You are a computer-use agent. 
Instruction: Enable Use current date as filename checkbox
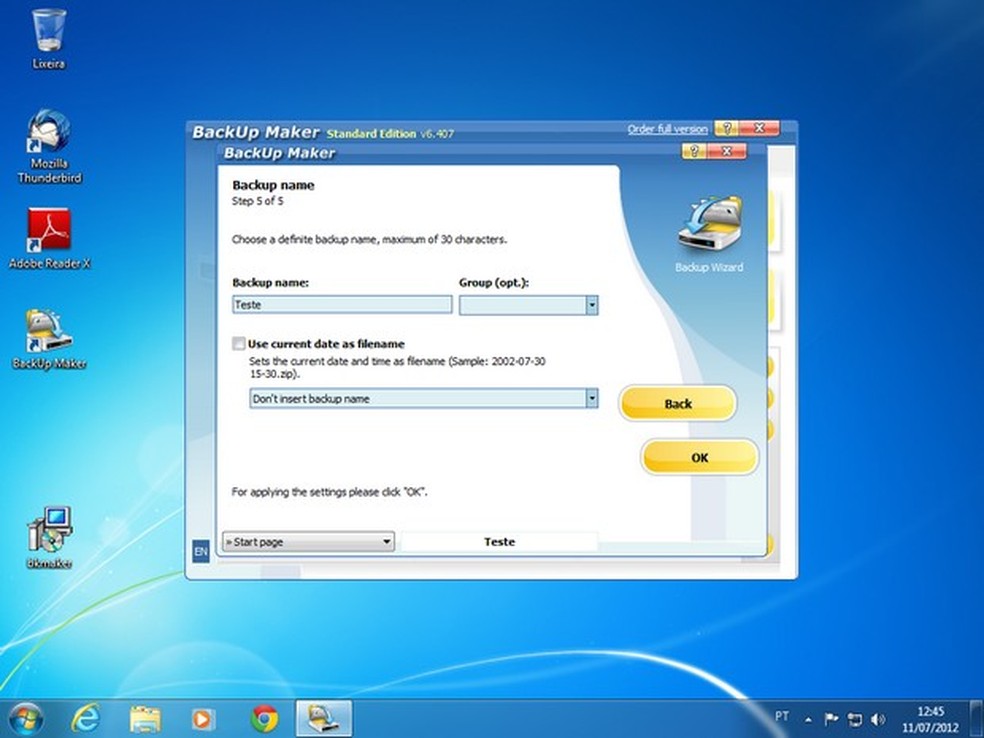[239, 344]
